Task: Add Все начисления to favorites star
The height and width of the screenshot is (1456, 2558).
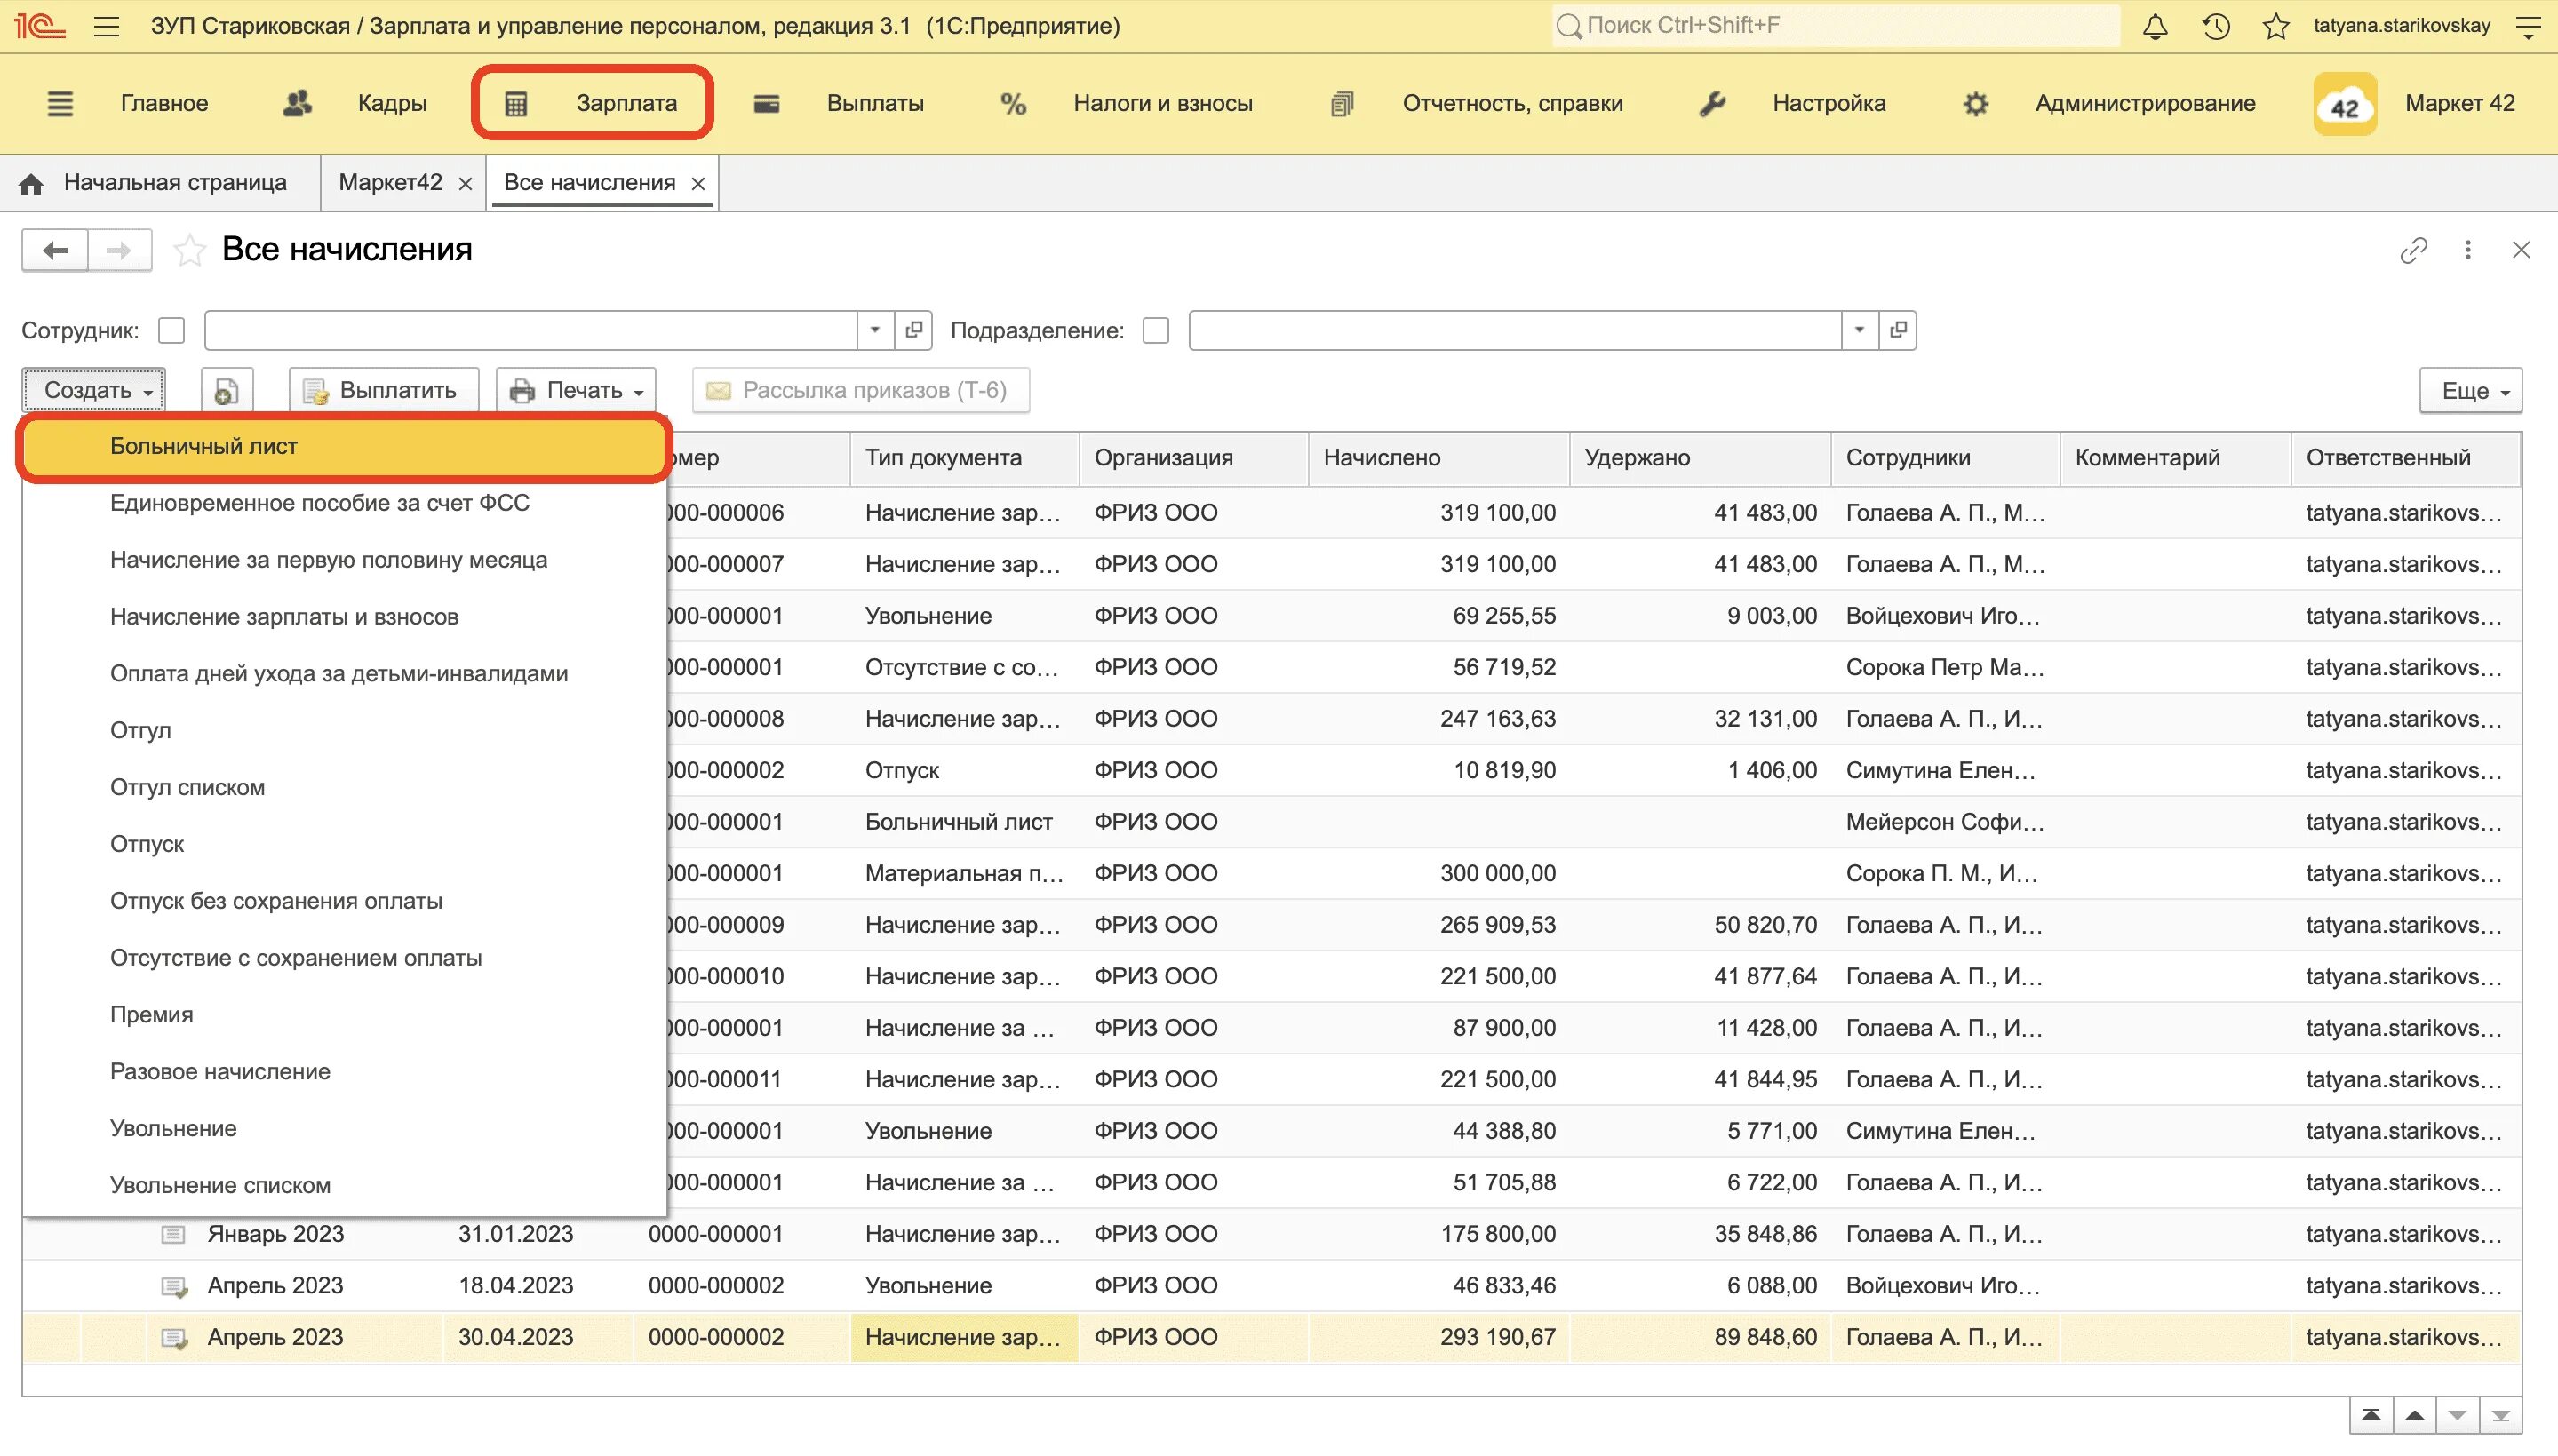Action: 189,250
